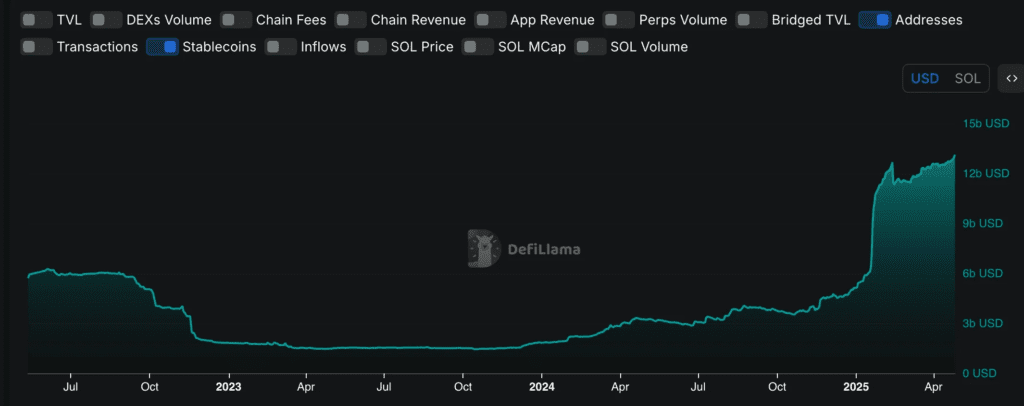Image resolution: width=1024 pixels, height=406 pixels.
Task: Enable the Transactions toggle
Action: (36, 47)
